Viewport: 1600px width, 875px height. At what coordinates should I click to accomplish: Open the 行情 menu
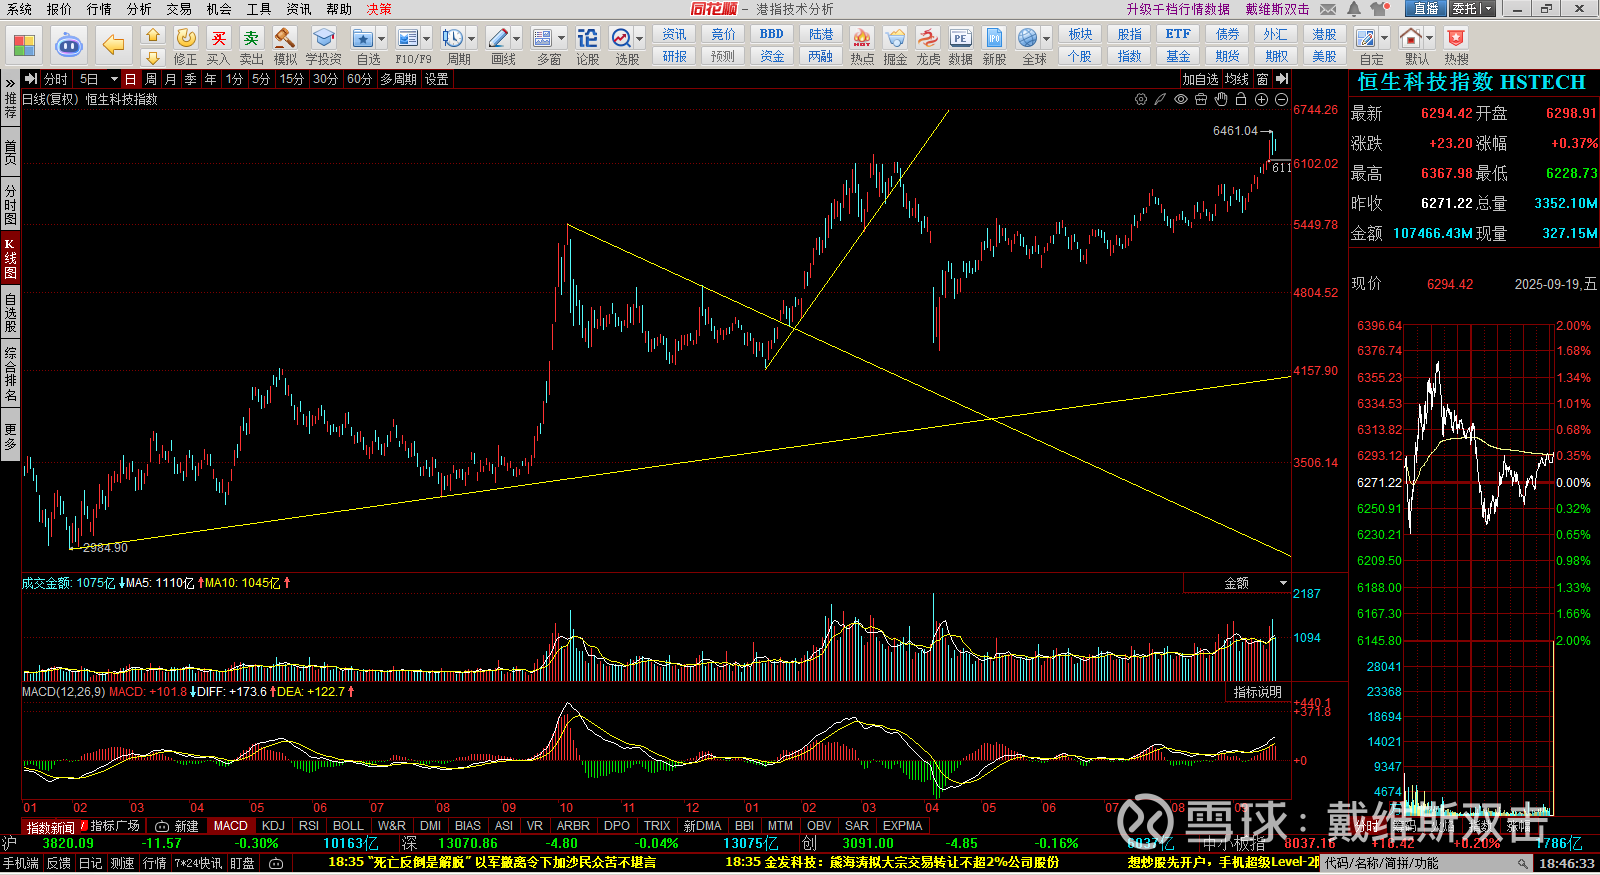99,9
